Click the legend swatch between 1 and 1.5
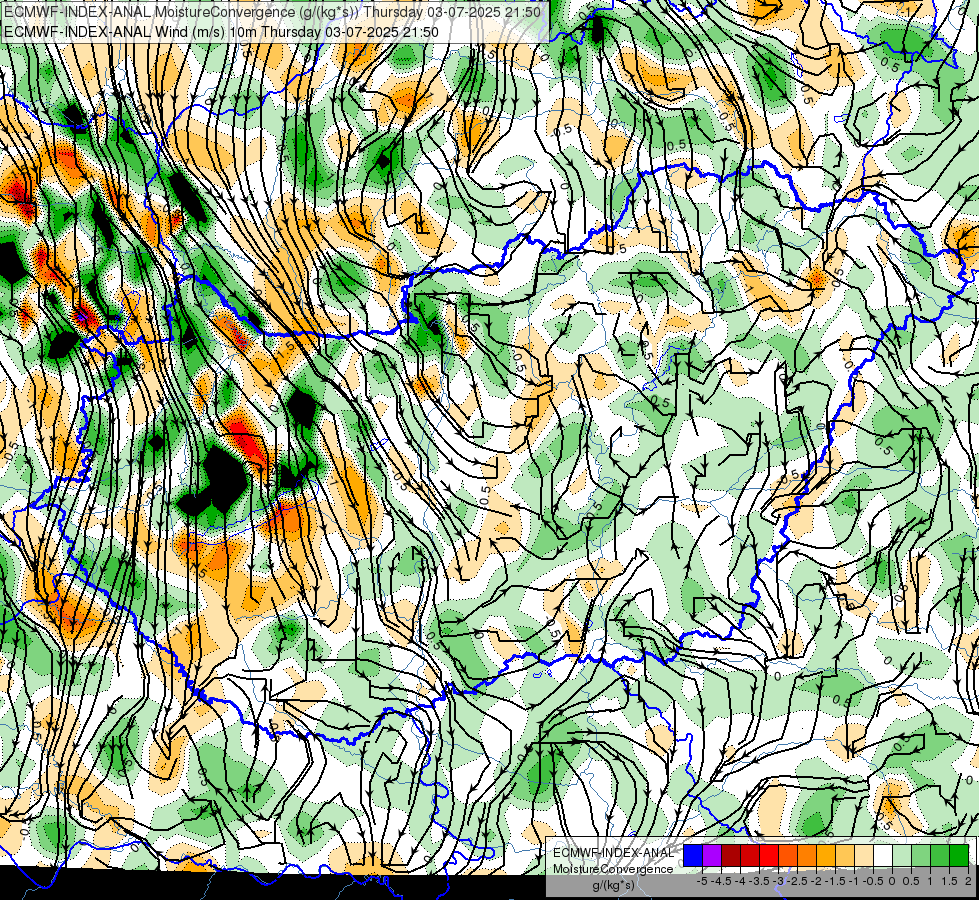This screenshot has height=900, width=979. (940, 855)
